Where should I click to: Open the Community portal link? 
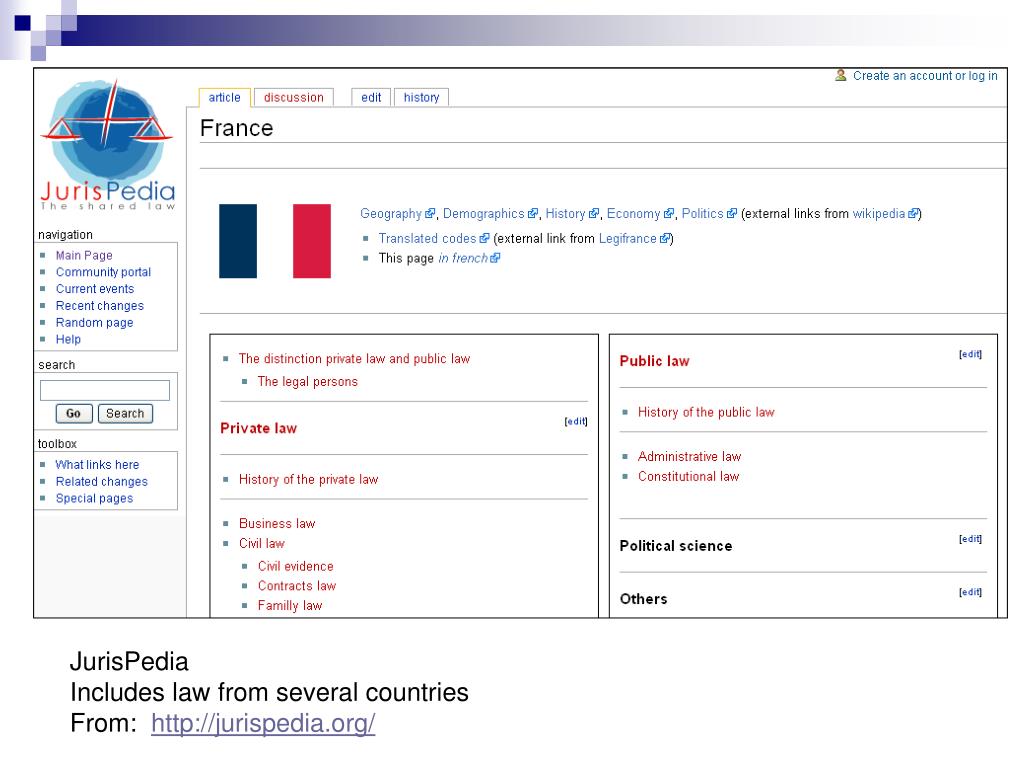pos(103,272)
